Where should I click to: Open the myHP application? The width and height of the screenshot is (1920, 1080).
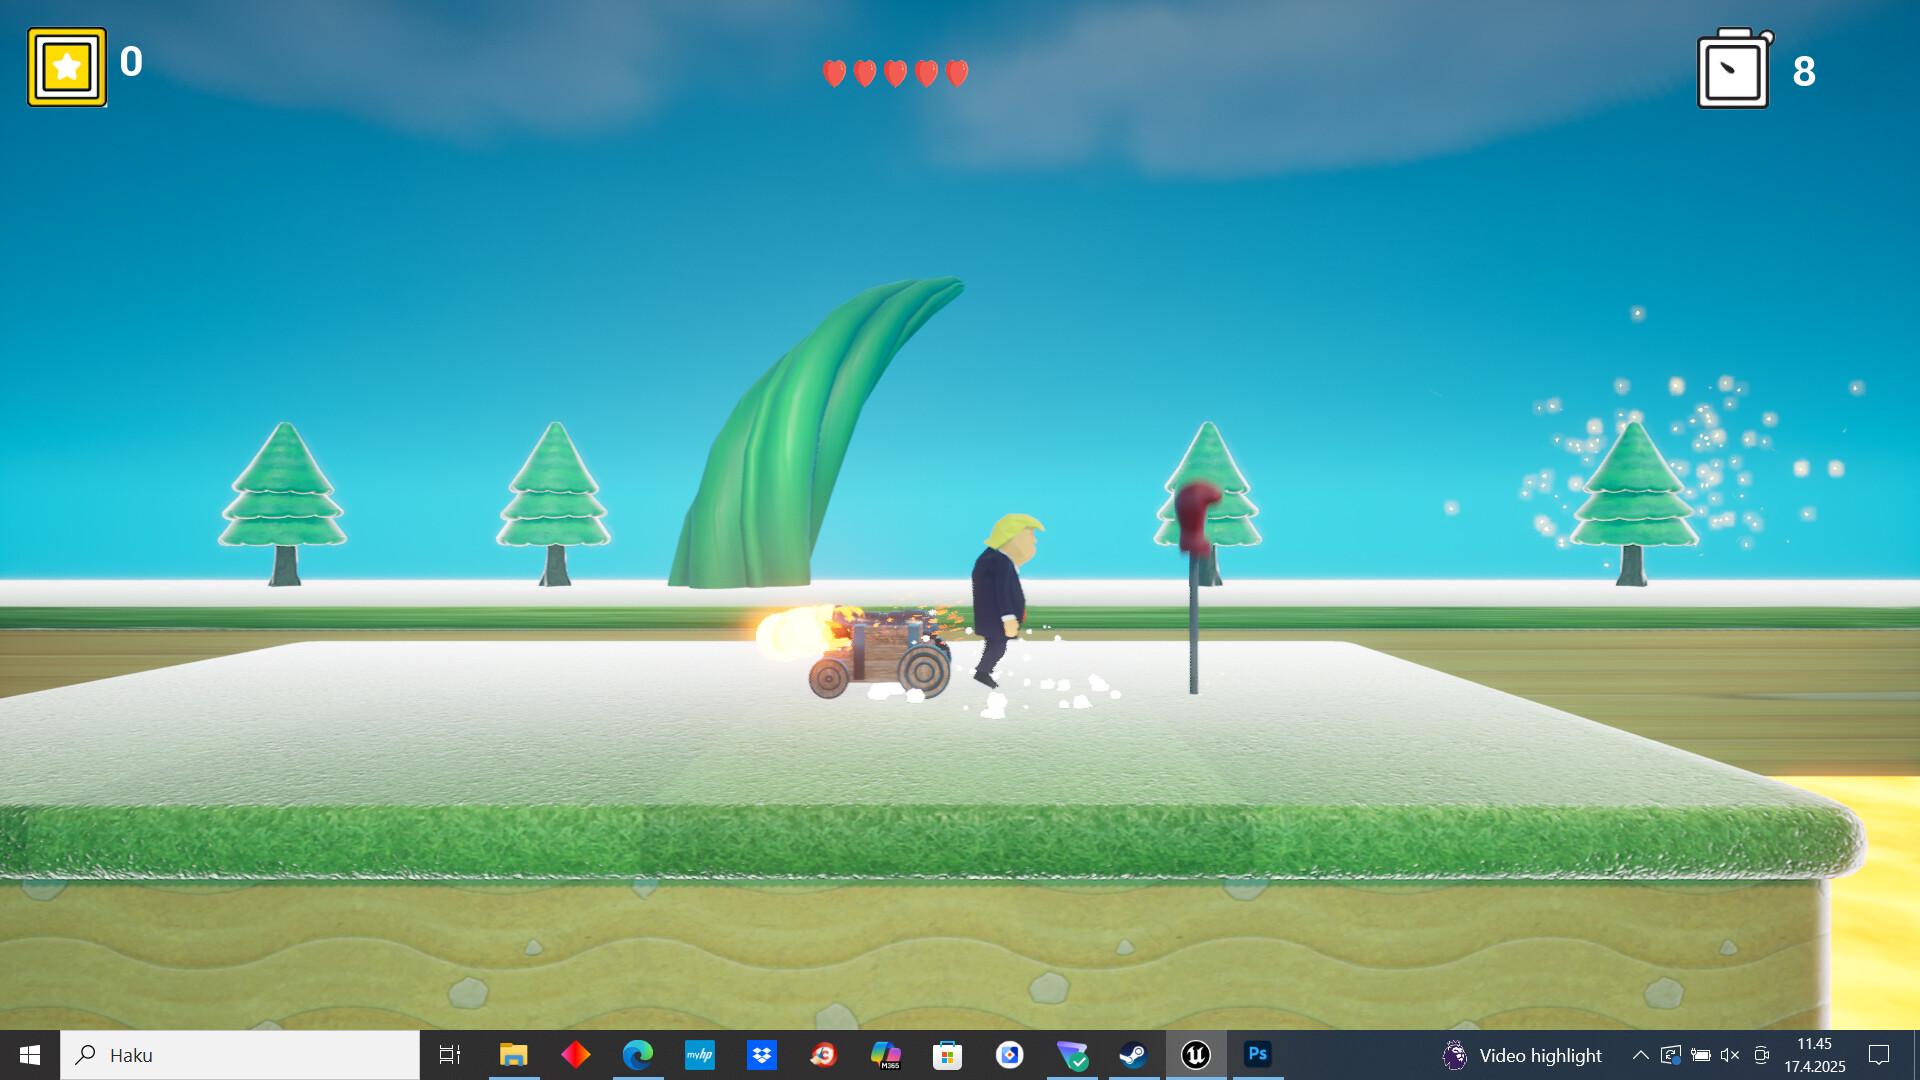point(700,1055)
